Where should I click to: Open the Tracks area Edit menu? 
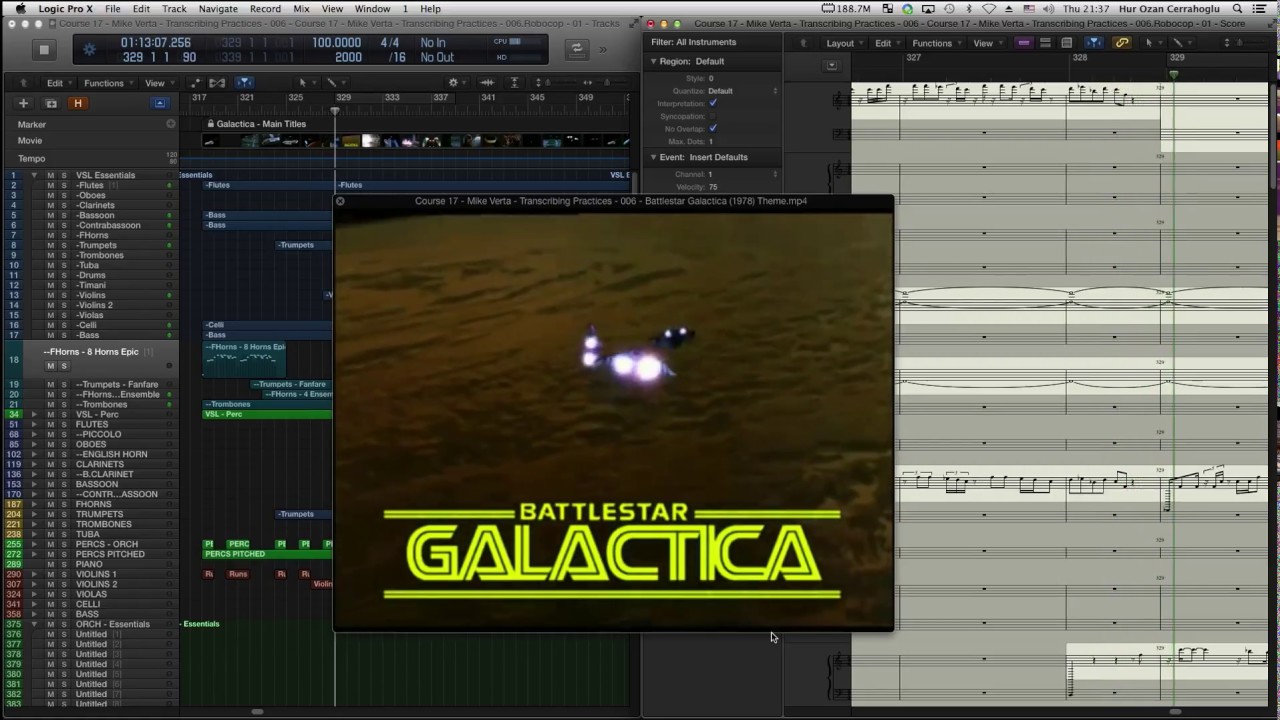point(59,83)
